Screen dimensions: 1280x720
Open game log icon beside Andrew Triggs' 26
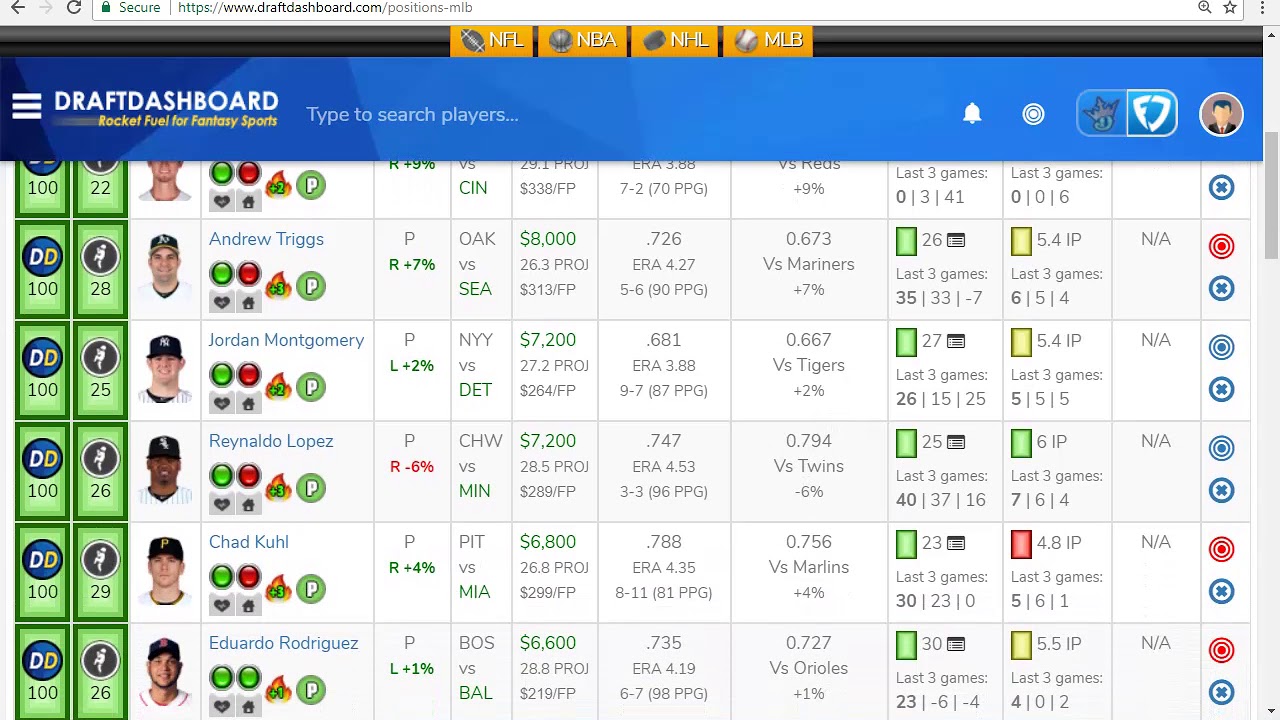click(x=956, y=240)
